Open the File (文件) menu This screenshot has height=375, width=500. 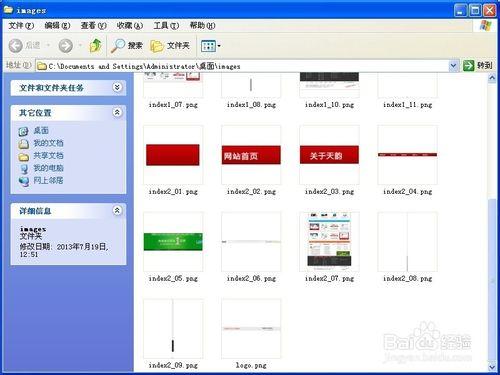pyautogui.click(x=21, y=25)
